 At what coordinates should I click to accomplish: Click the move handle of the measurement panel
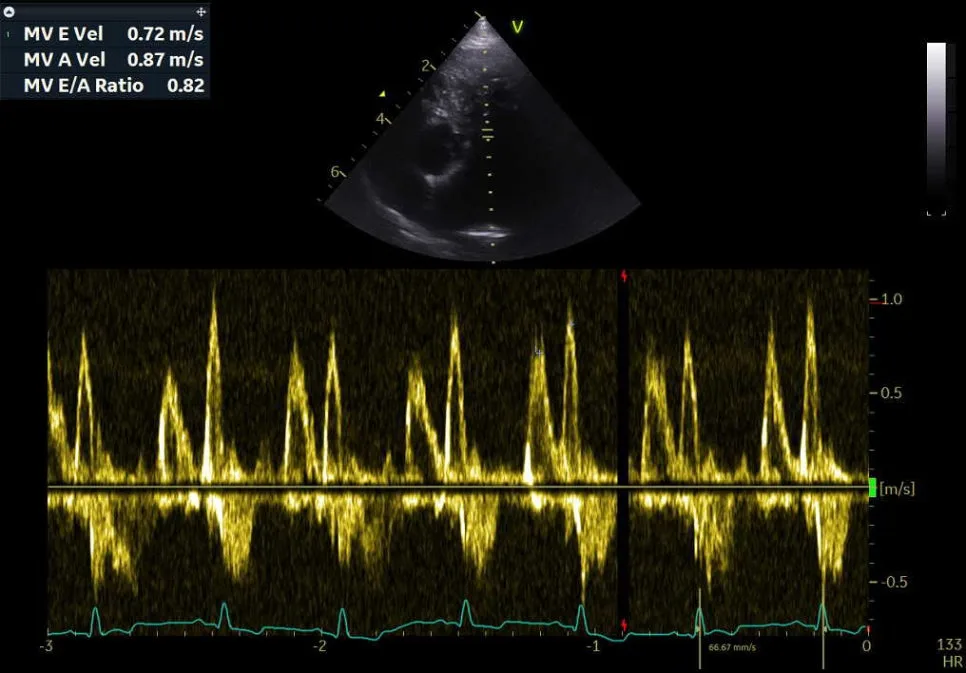point(201,12)
